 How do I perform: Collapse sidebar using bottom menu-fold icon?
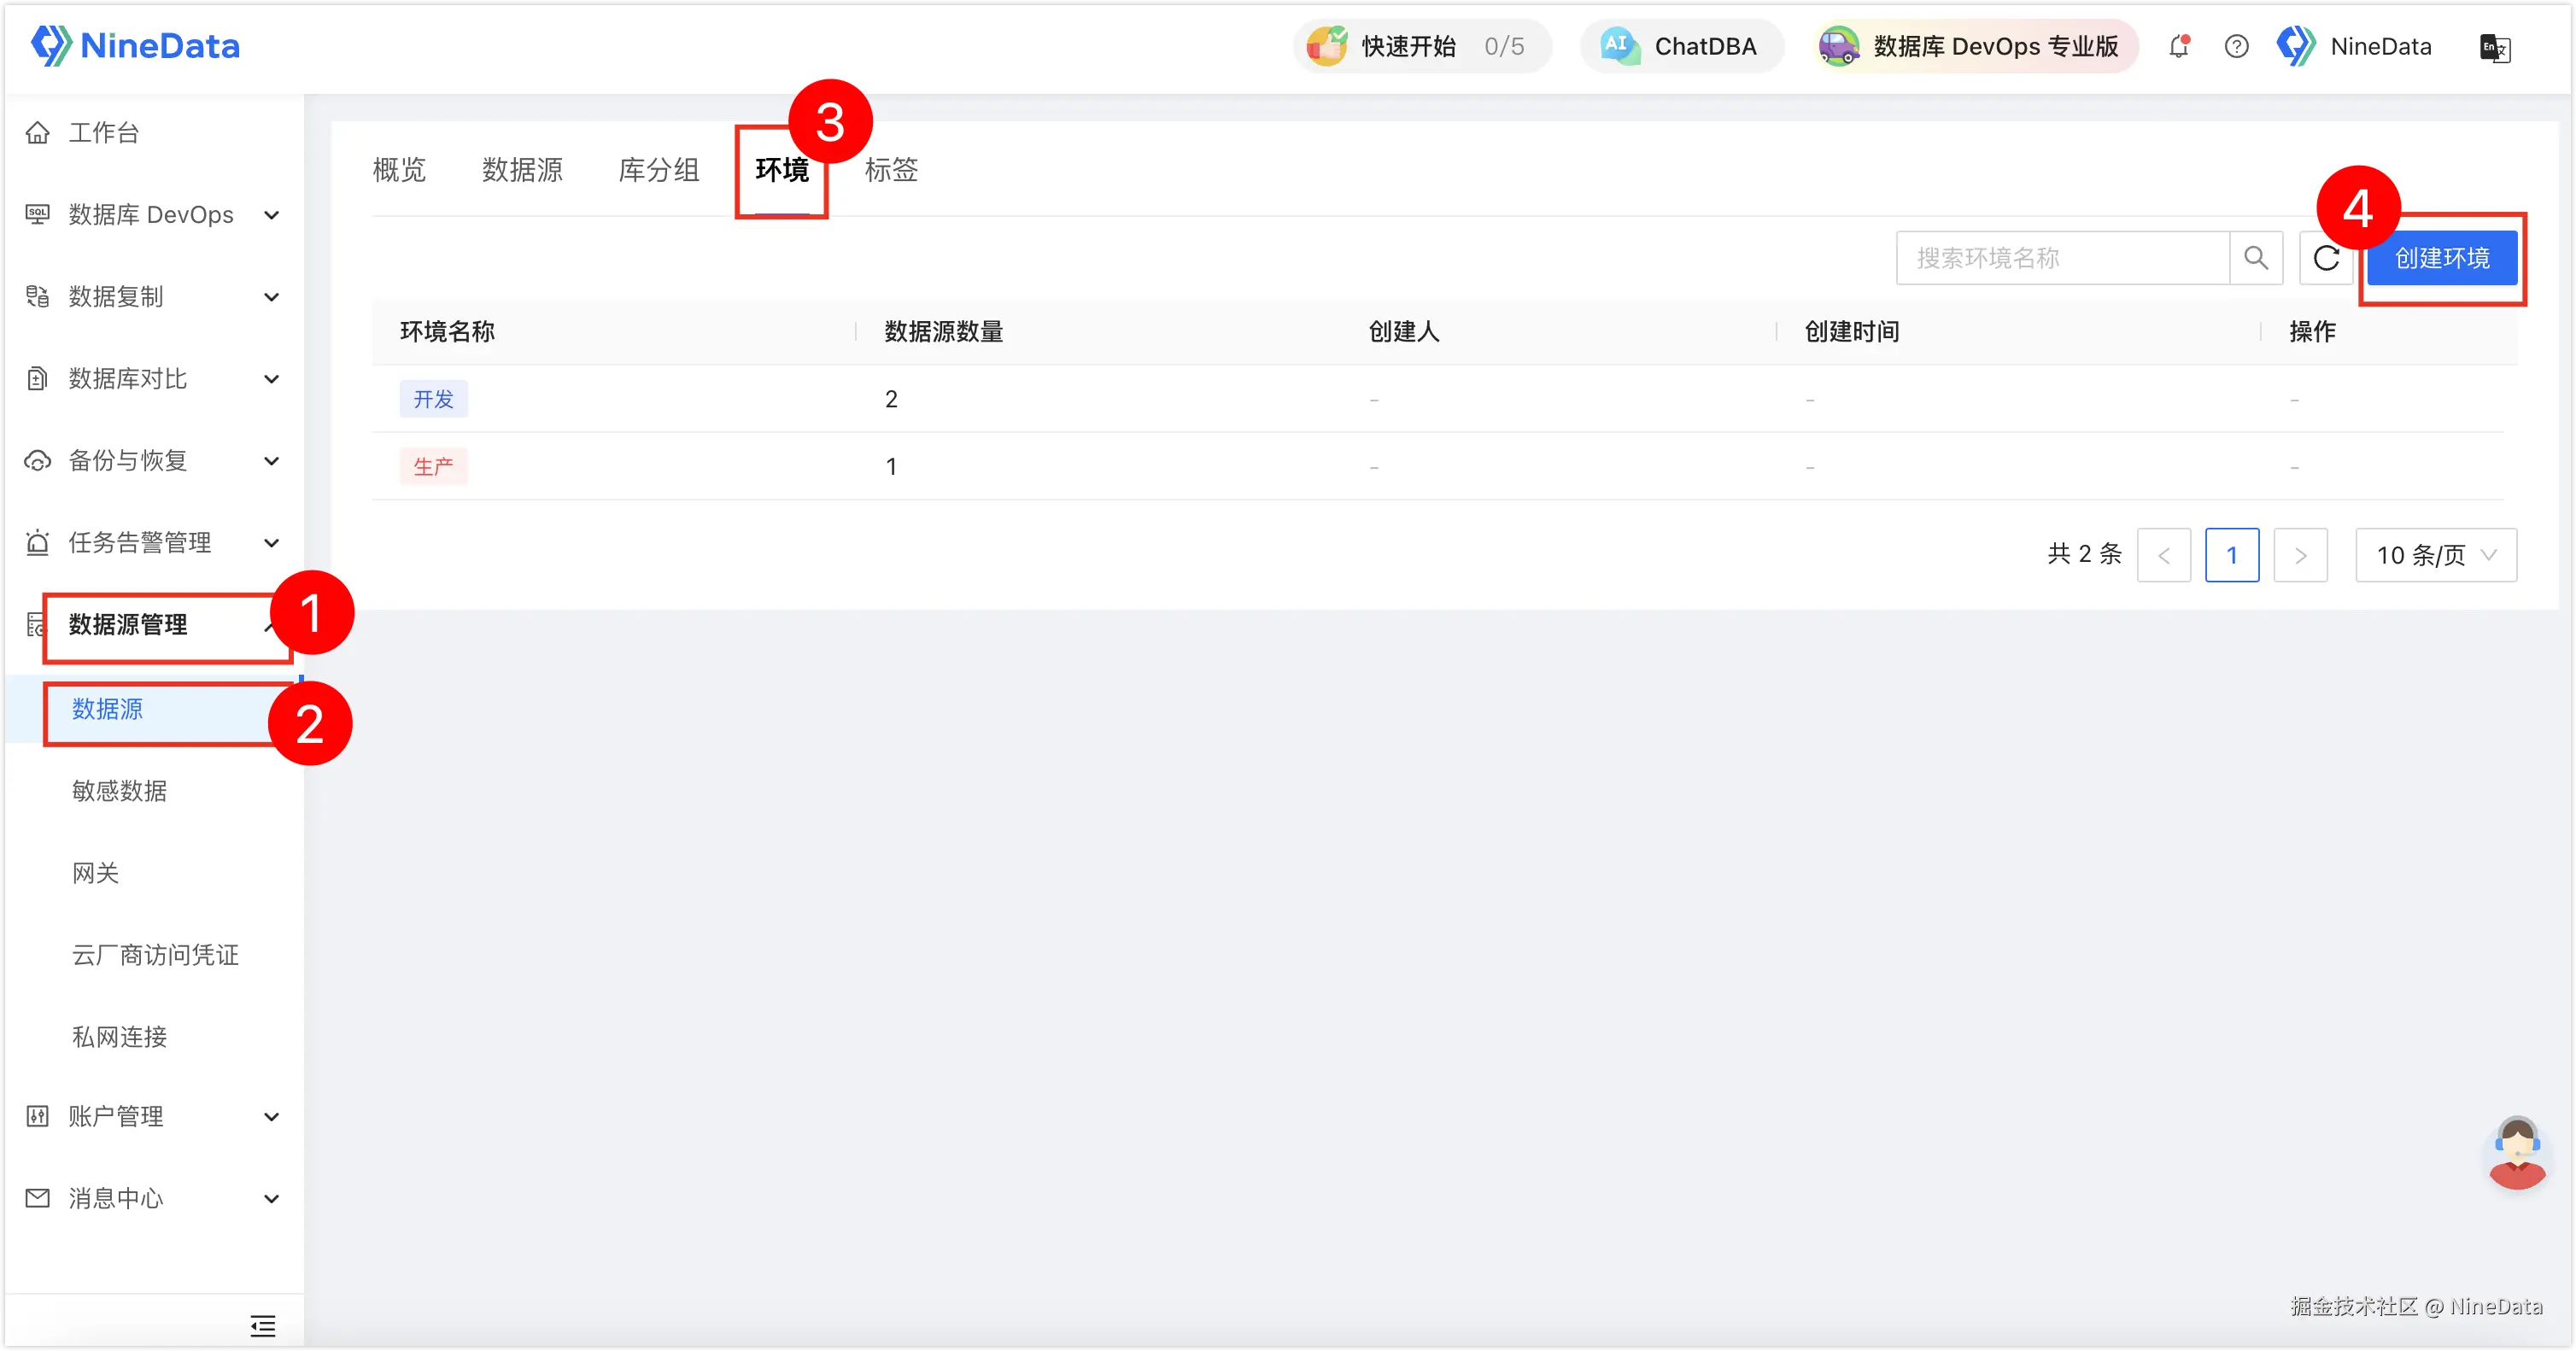pos(263,1326)
